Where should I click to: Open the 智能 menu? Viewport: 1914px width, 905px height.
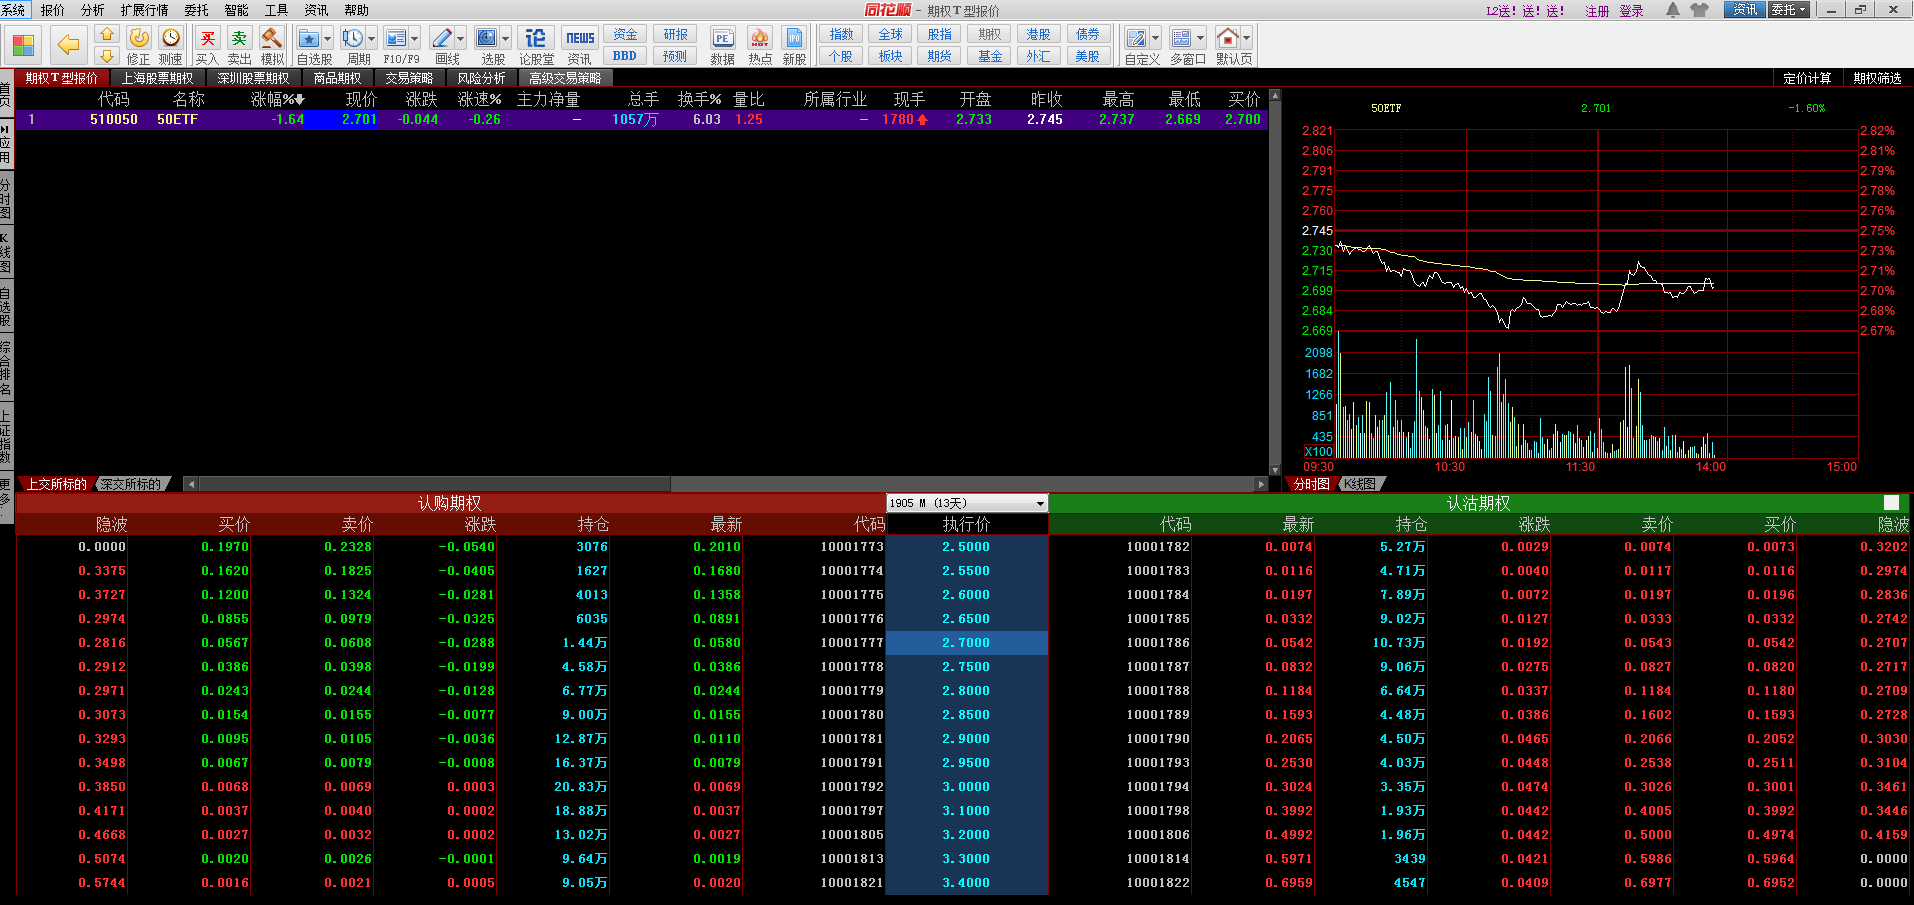236,10
